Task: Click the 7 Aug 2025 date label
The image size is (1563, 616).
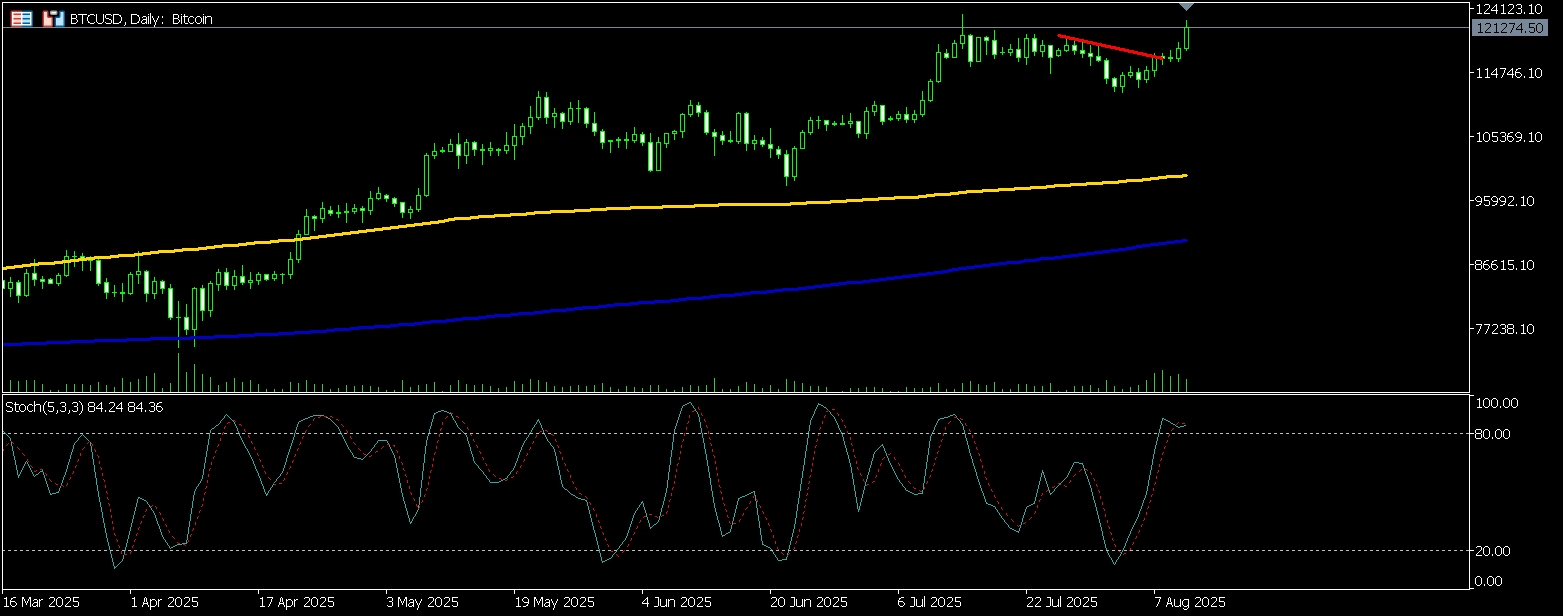Action: click(1190, 603)
